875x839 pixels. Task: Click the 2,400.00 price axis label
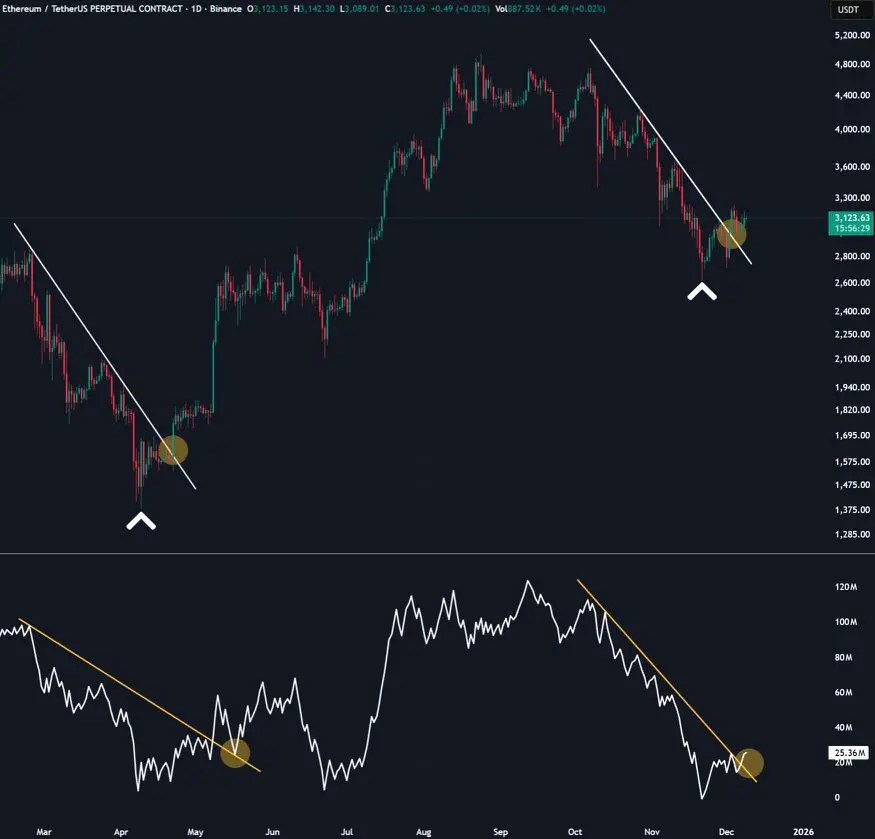point(852,311)
